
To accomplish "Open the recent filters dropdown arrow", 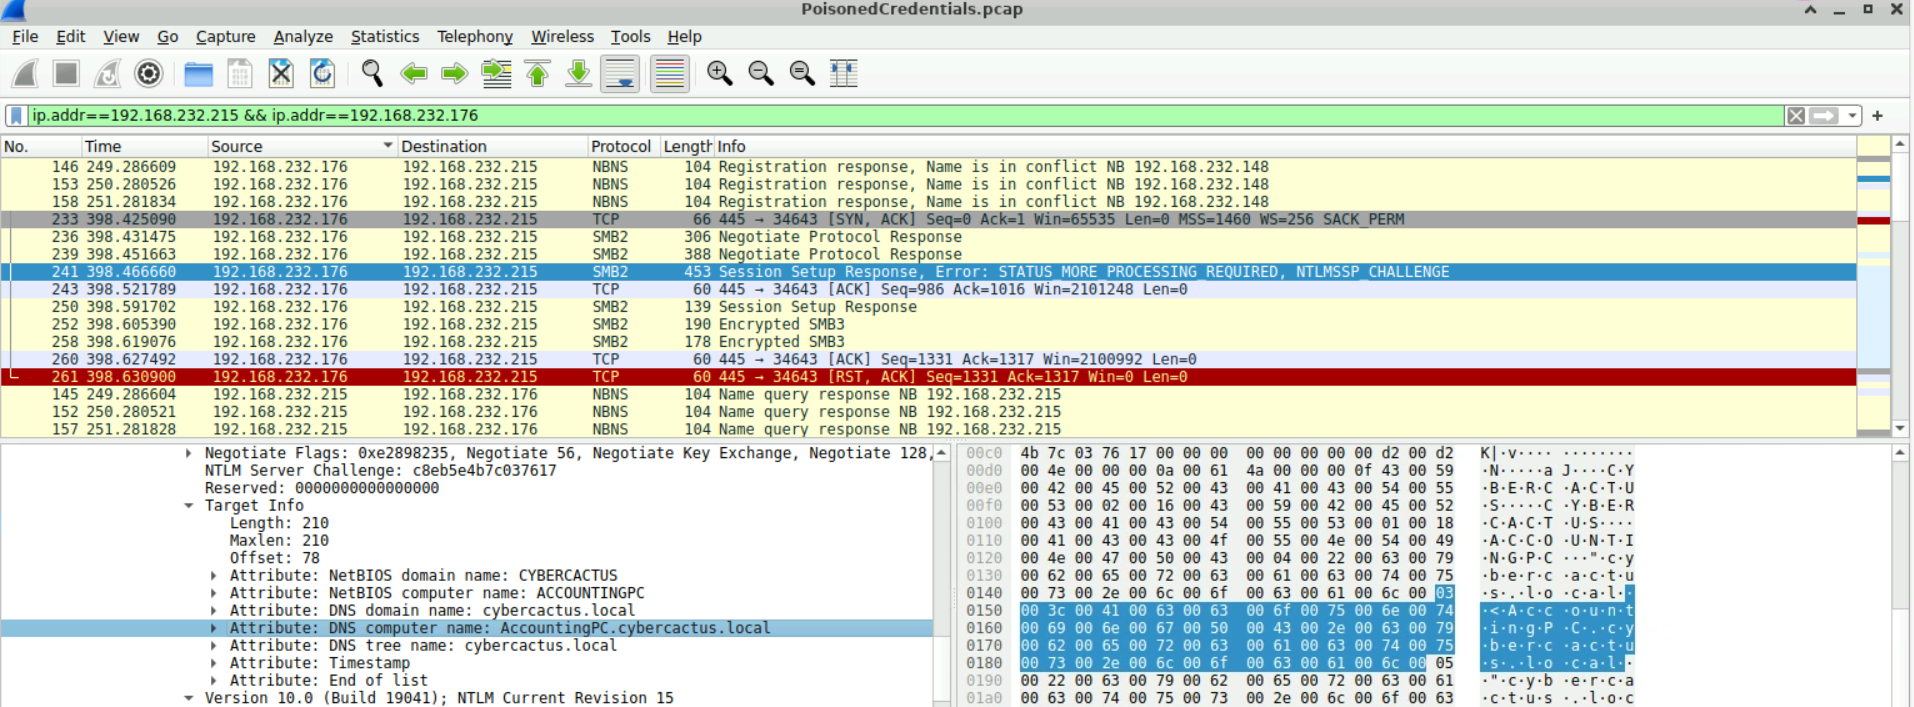I will (1852, 116).
